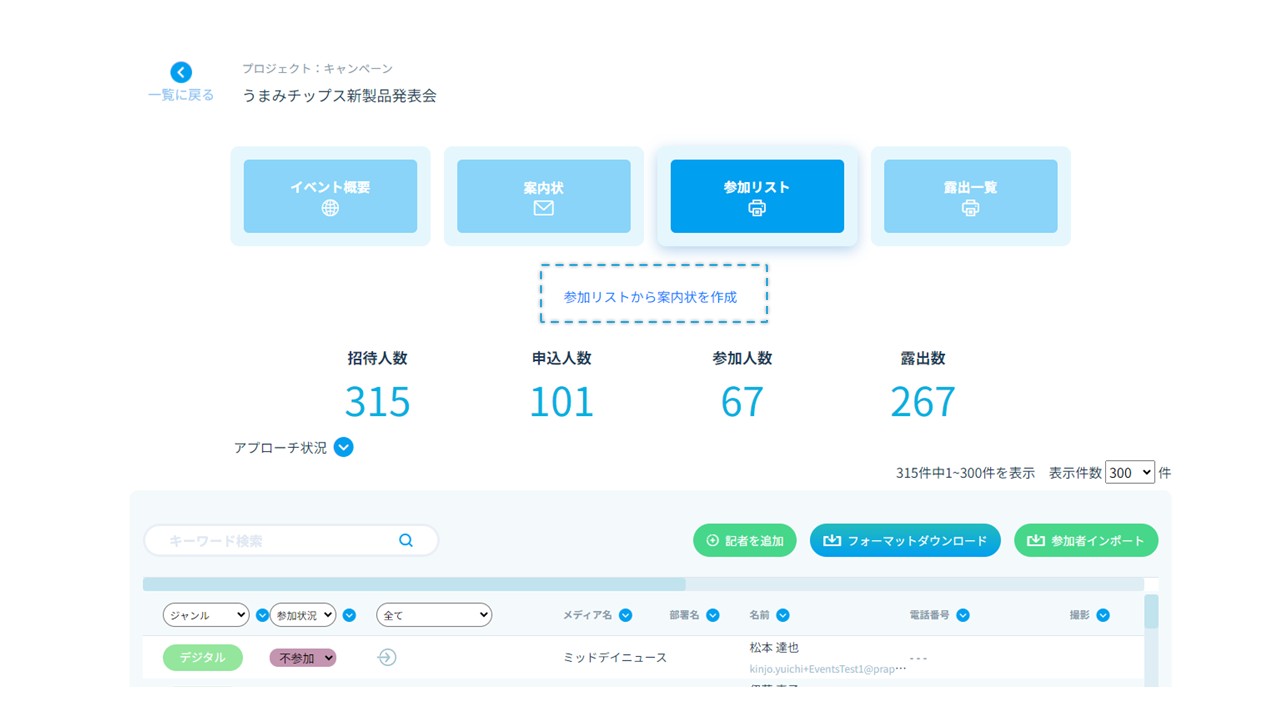Click sort icon next to 撮影 column
Image resolution: width=1280 pixels, height=720 pixels.
click(1103, 615)
